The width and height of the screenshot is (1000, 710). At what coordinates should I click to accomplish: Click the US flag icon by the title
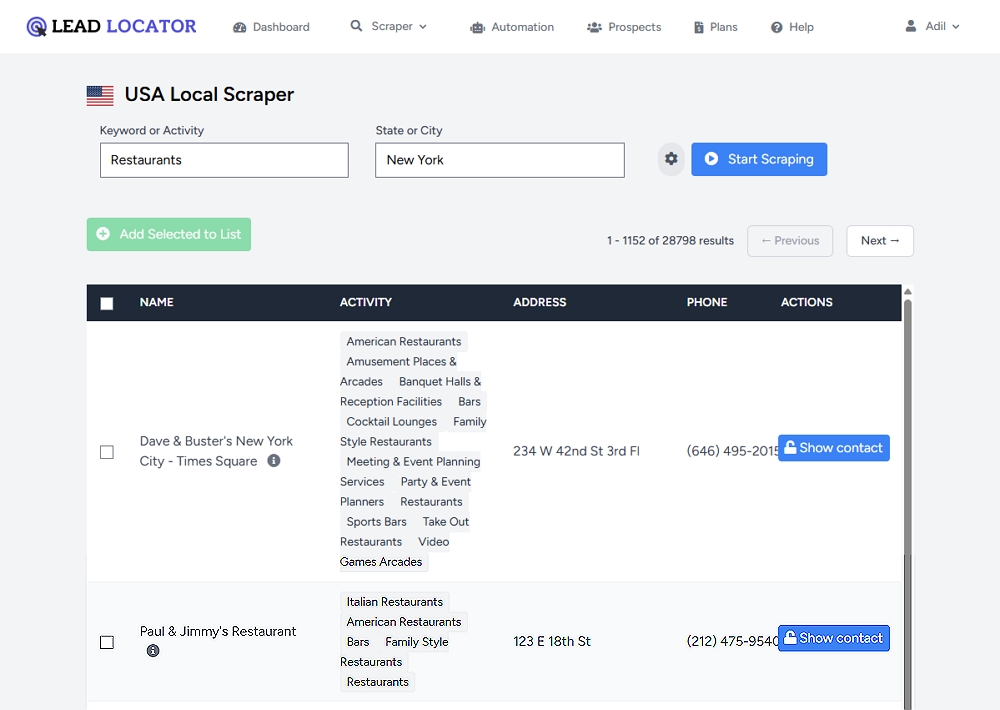point(100,95)
